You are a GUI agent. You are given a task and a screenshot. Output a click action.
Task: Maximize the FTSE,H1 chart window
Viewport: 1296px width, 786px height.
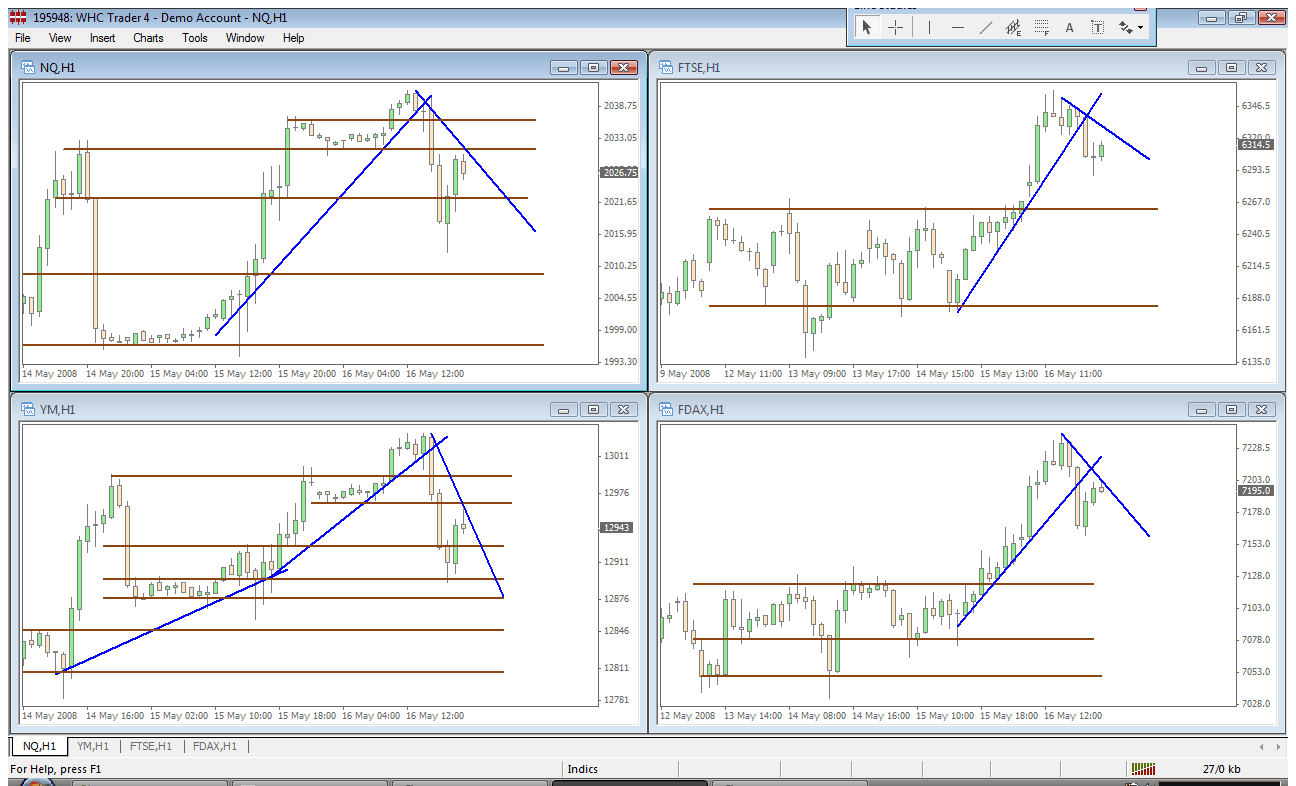[1232, 67]
